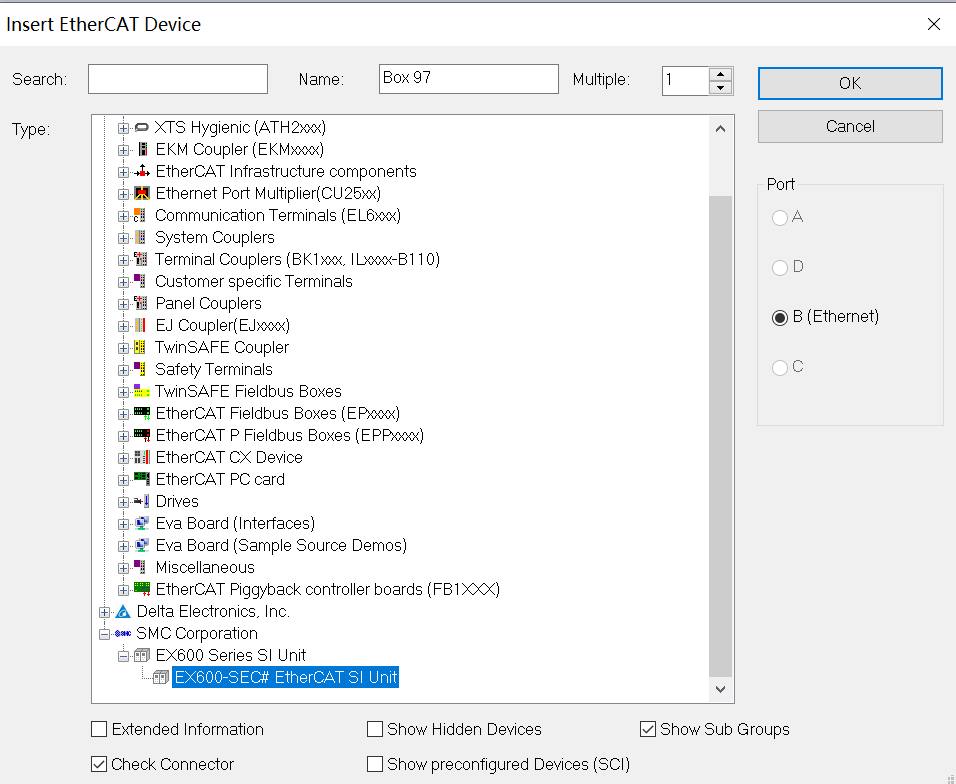The image size is (956, 784).
Task: Enable the Extended Information checkbox
Action: click(x=99, y=729)
